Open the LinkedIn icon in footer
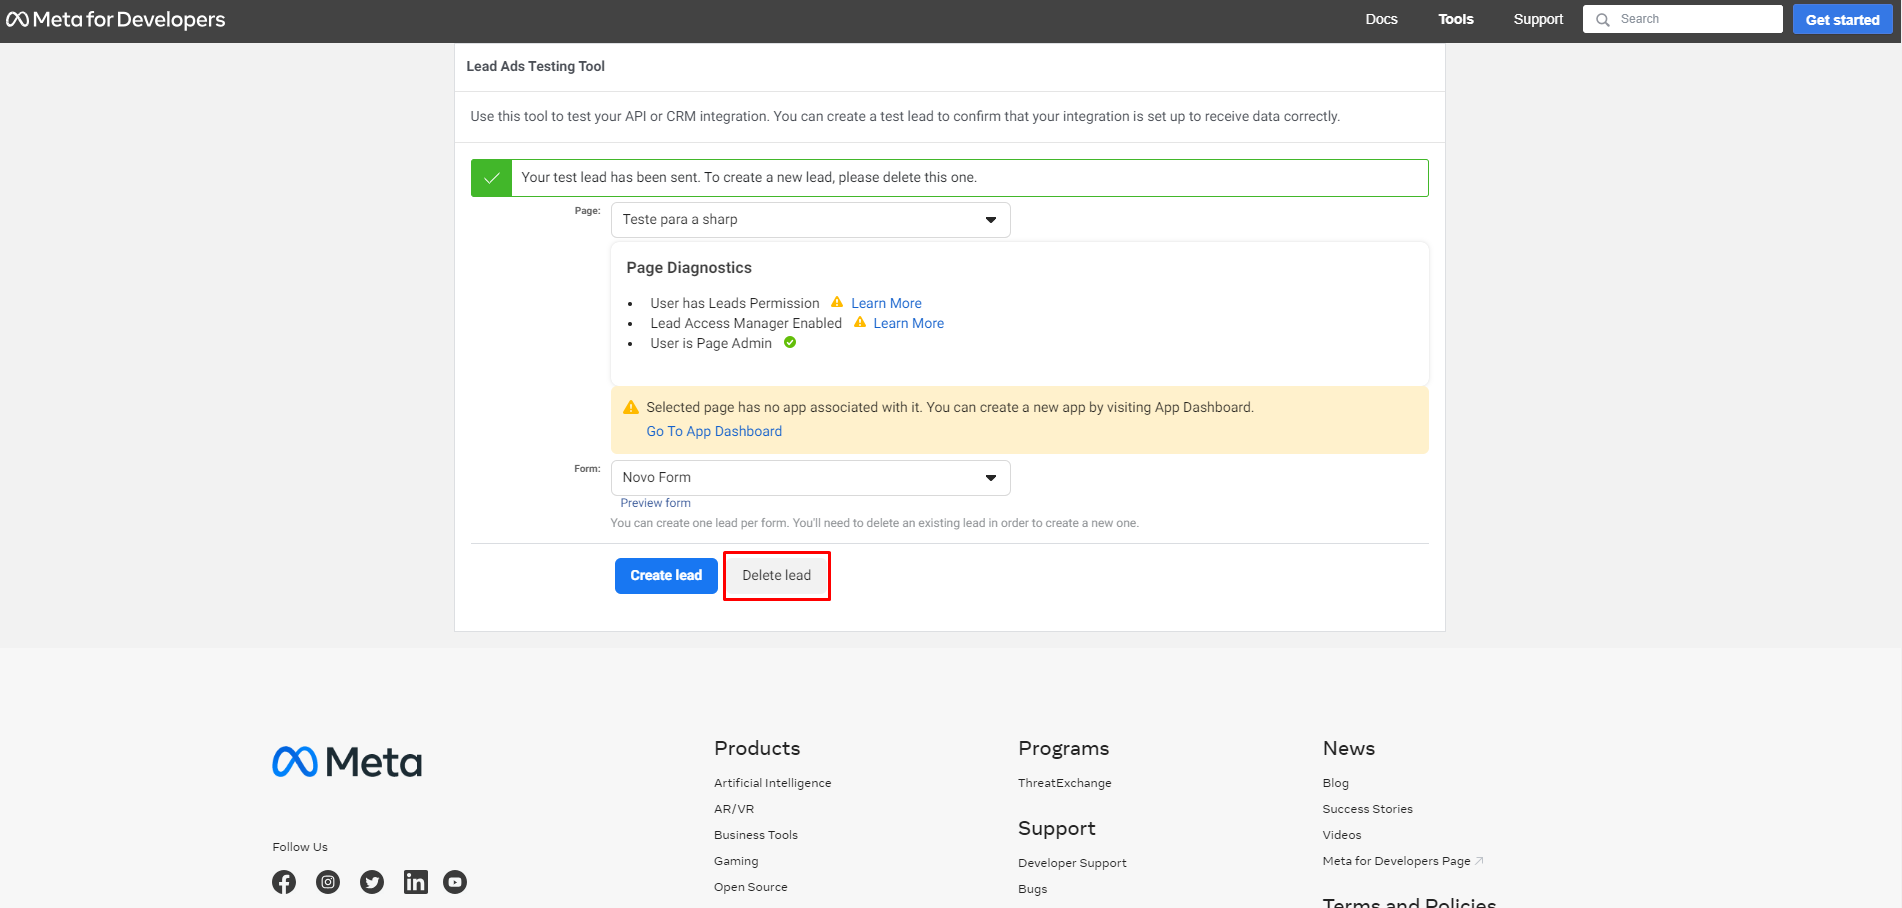The height and width of the screenshot is (908, 1902). tap(415, 882)
